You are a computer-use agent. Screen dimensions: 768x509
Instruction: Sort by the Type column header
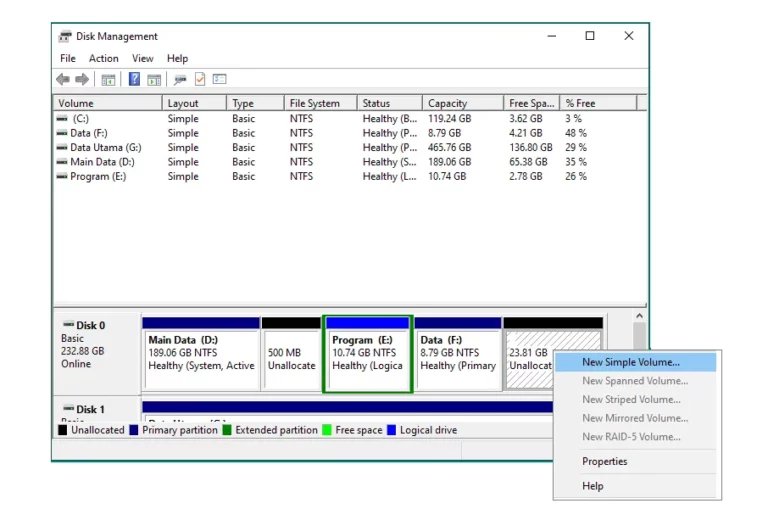256,103
